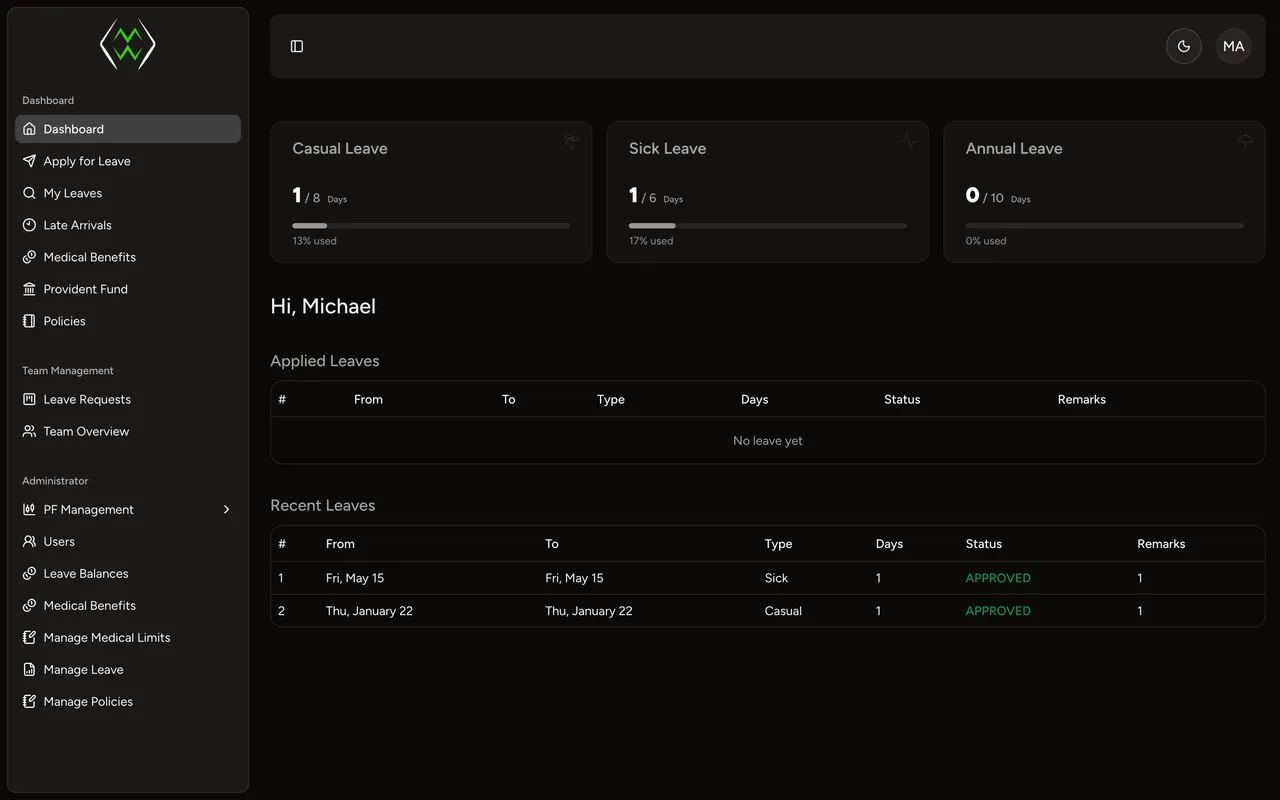This screenshot has width=1280, height=800.
Task: Click the chart icon beside PF Management
Action: pos(30,509)
